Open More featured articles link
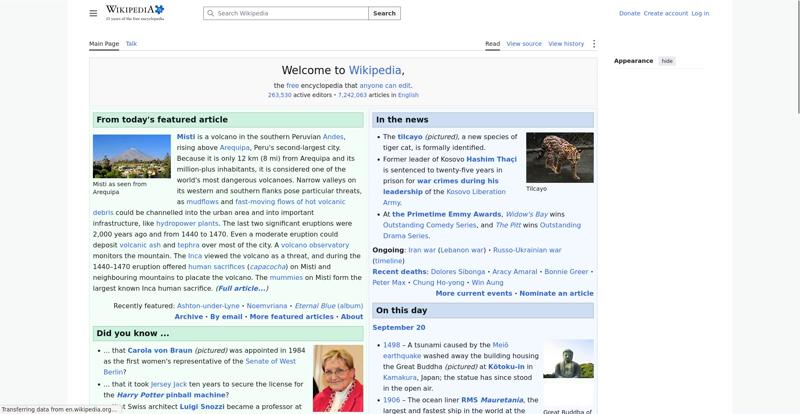Viewport: 800px width, 414px height. point(291,316)
